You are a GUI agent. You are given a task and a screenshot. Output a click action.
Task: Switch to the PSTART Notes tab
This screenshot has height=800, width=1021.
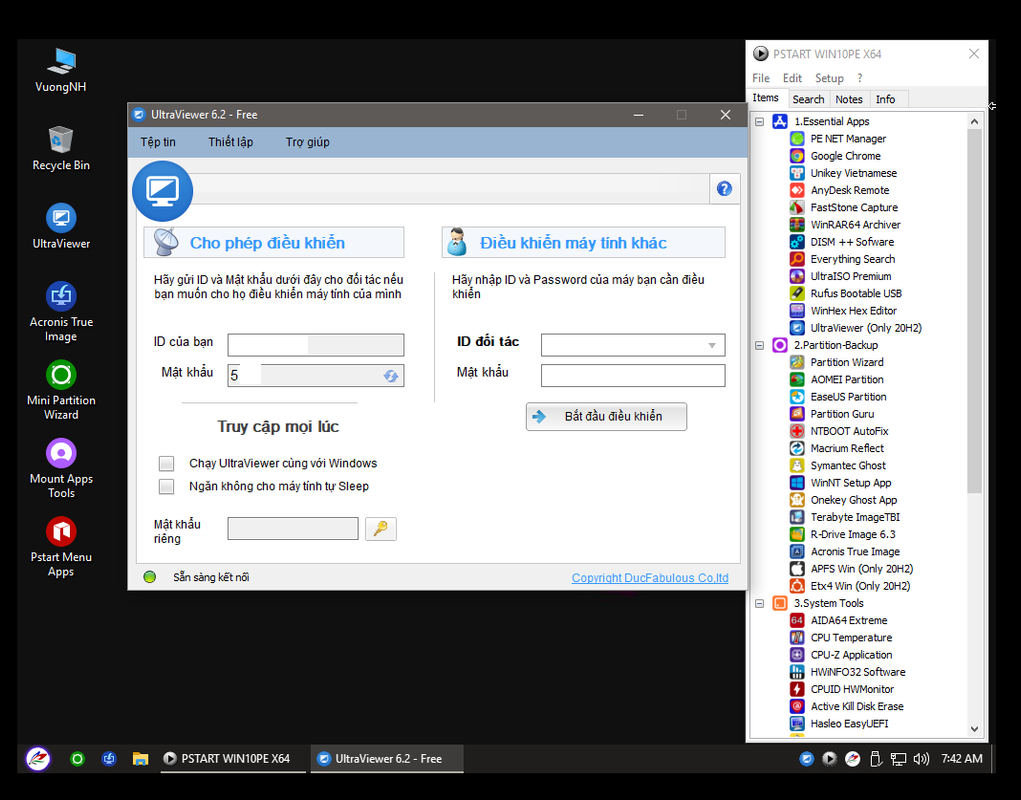click(848, 99)
